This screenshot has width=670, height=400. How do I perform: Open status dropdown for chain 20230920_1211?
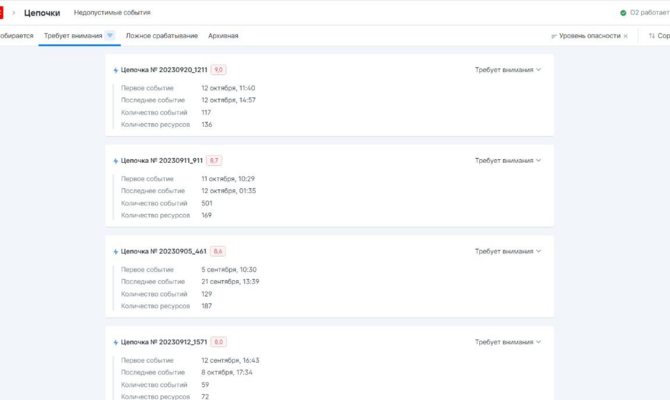point(508,70)
